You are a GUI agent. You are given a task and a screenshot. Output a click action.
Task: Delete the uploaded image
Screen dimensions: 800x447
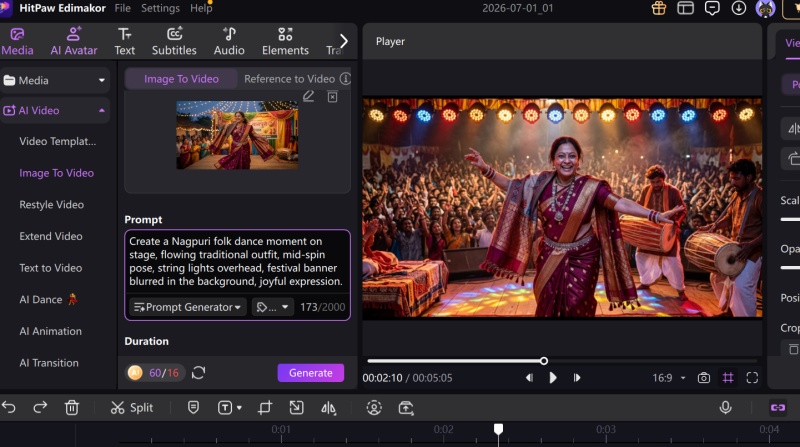tap(332, 96)
